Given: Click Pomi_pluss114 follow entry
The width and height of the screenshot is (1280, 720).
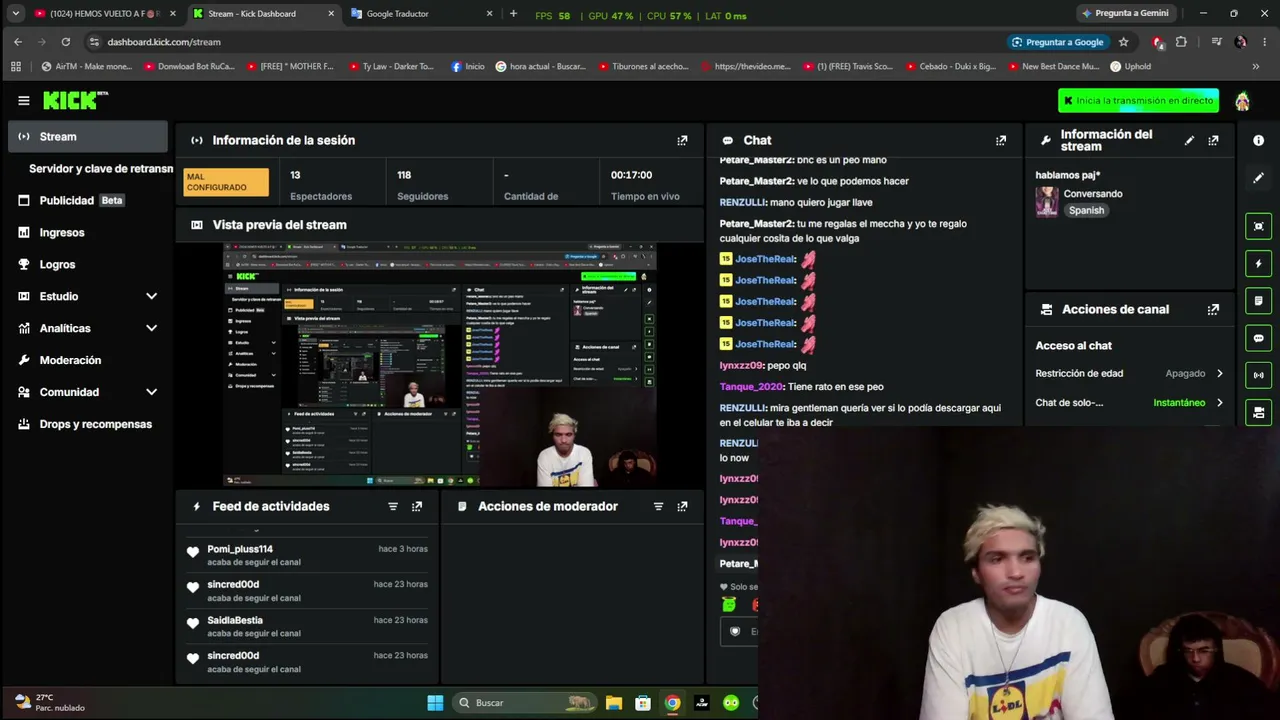Looking at the screenshot, I should click(307, 556).
